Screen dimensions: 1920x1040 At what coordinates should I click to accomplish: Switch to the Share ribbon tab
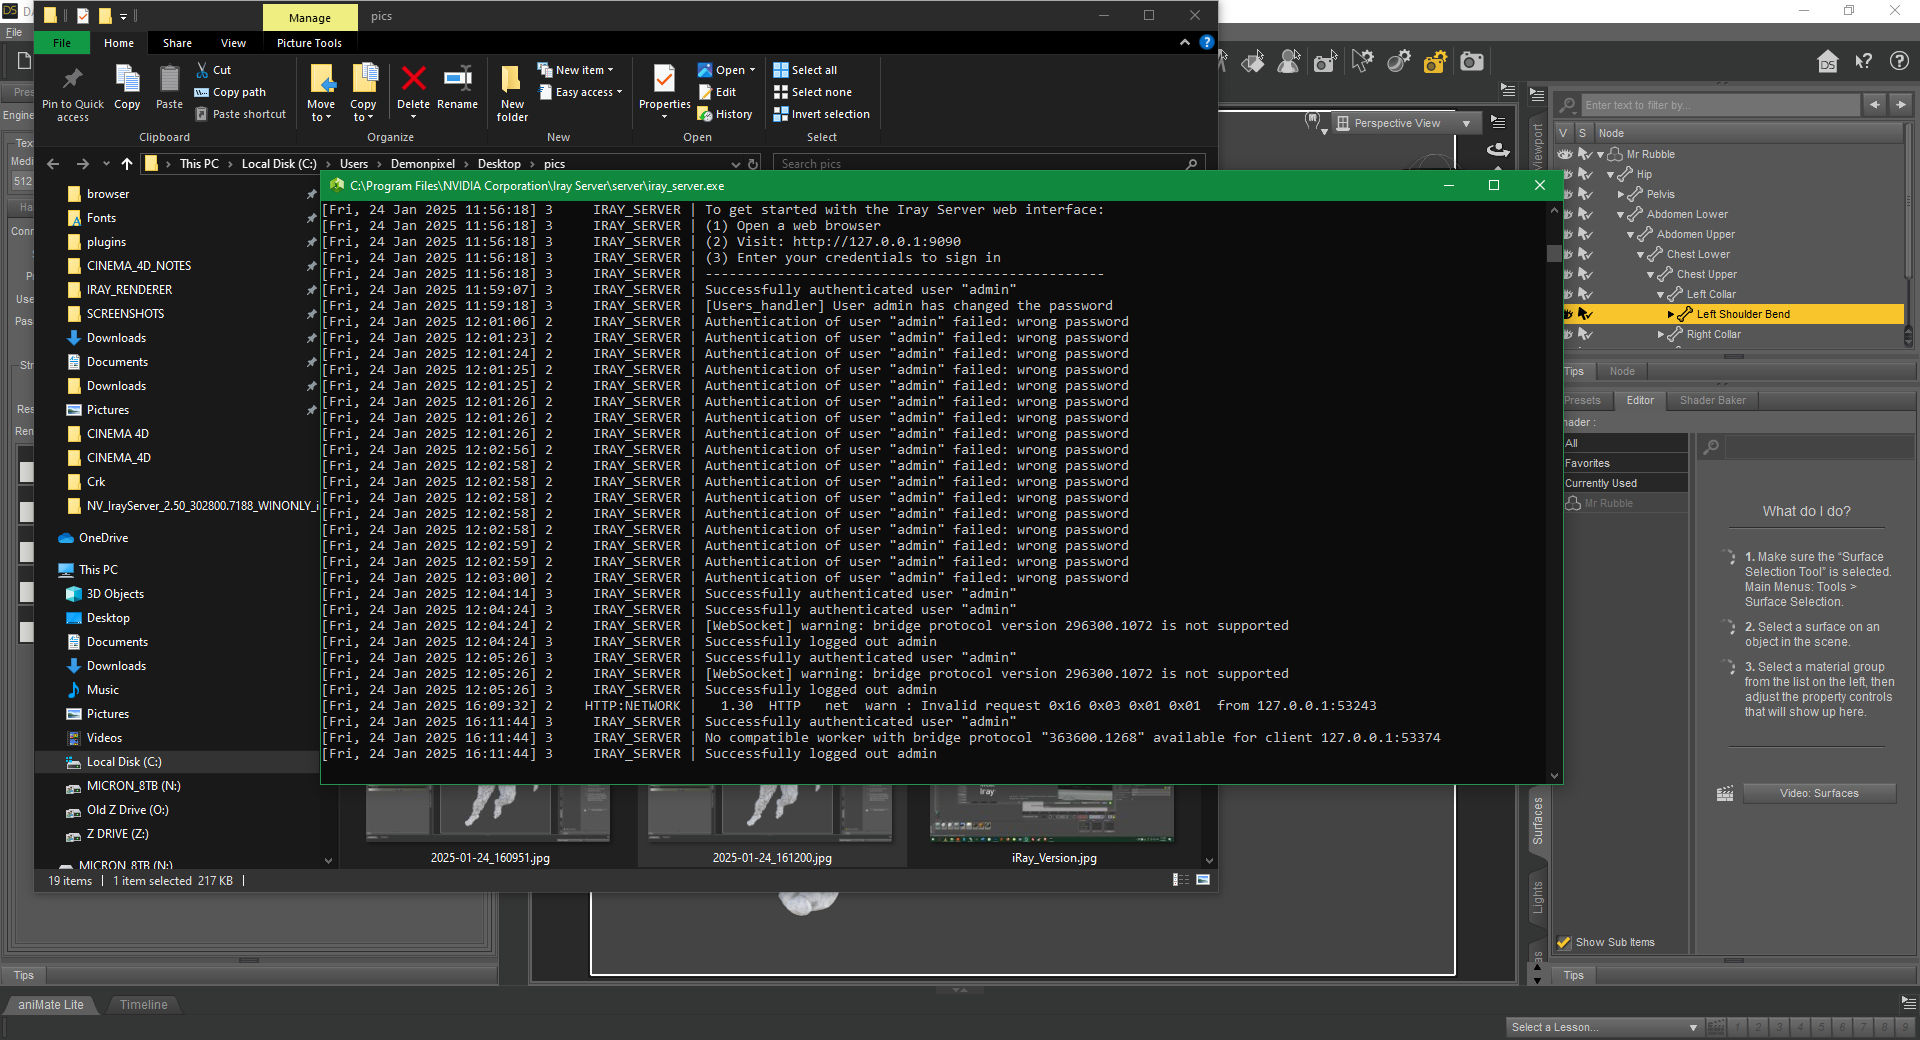(x=177, y=43)
